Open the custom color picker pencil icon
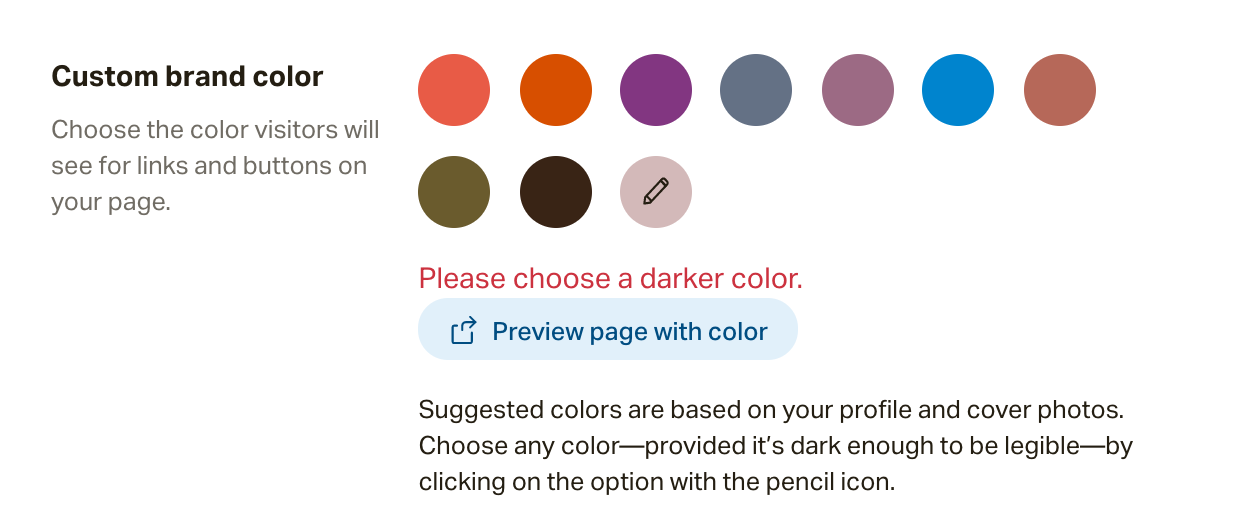1250x528 pixels. click(656, 192)
